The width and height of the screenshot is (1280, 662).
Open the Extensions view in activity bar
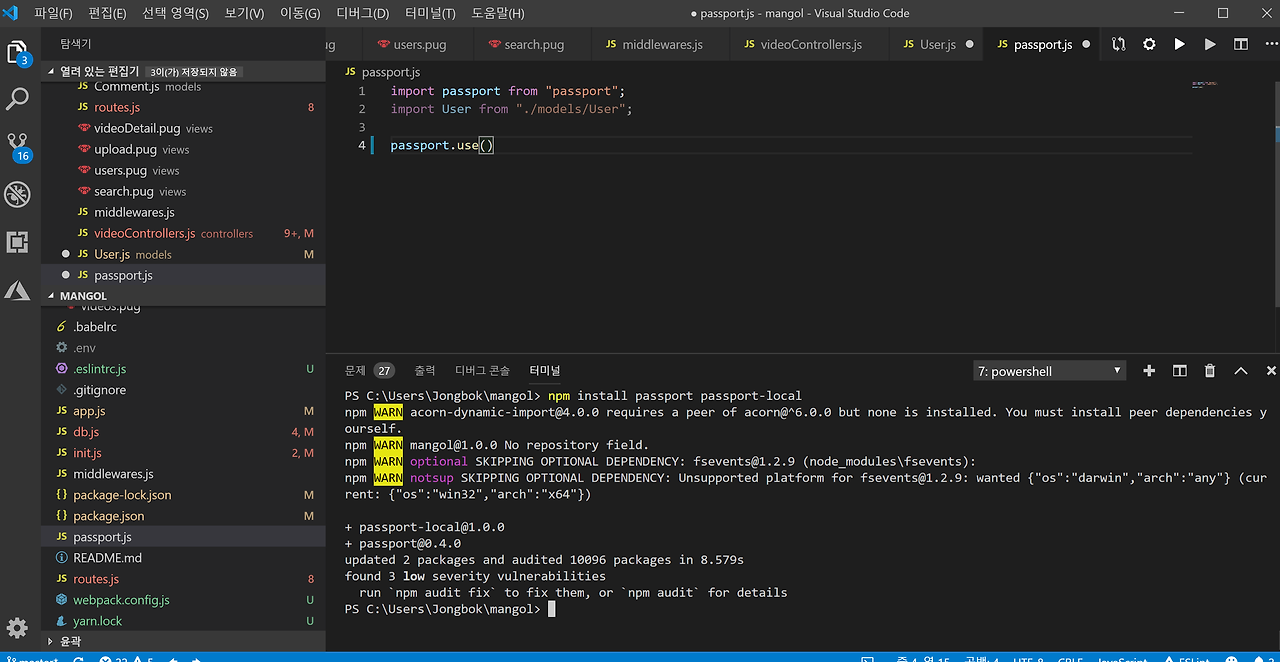coord(18,242)
